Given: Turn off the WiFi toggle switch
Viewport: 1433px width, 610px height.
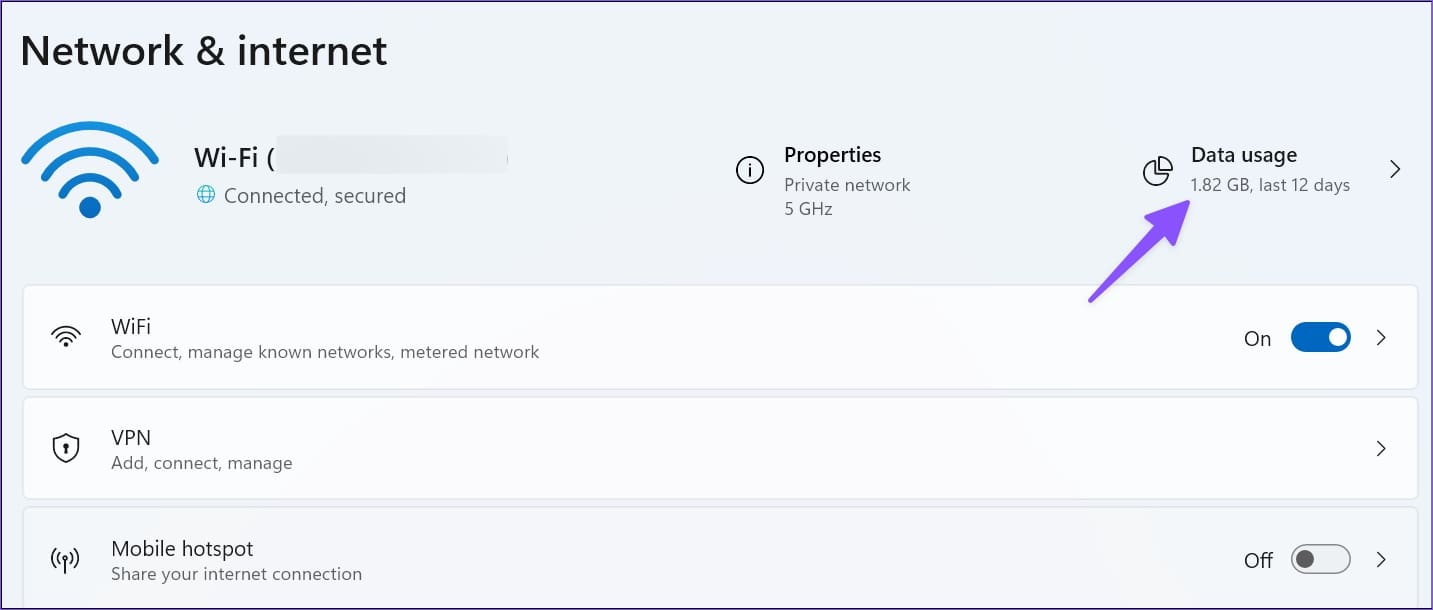Looking at the screenshot, I should pos(1320,338).
